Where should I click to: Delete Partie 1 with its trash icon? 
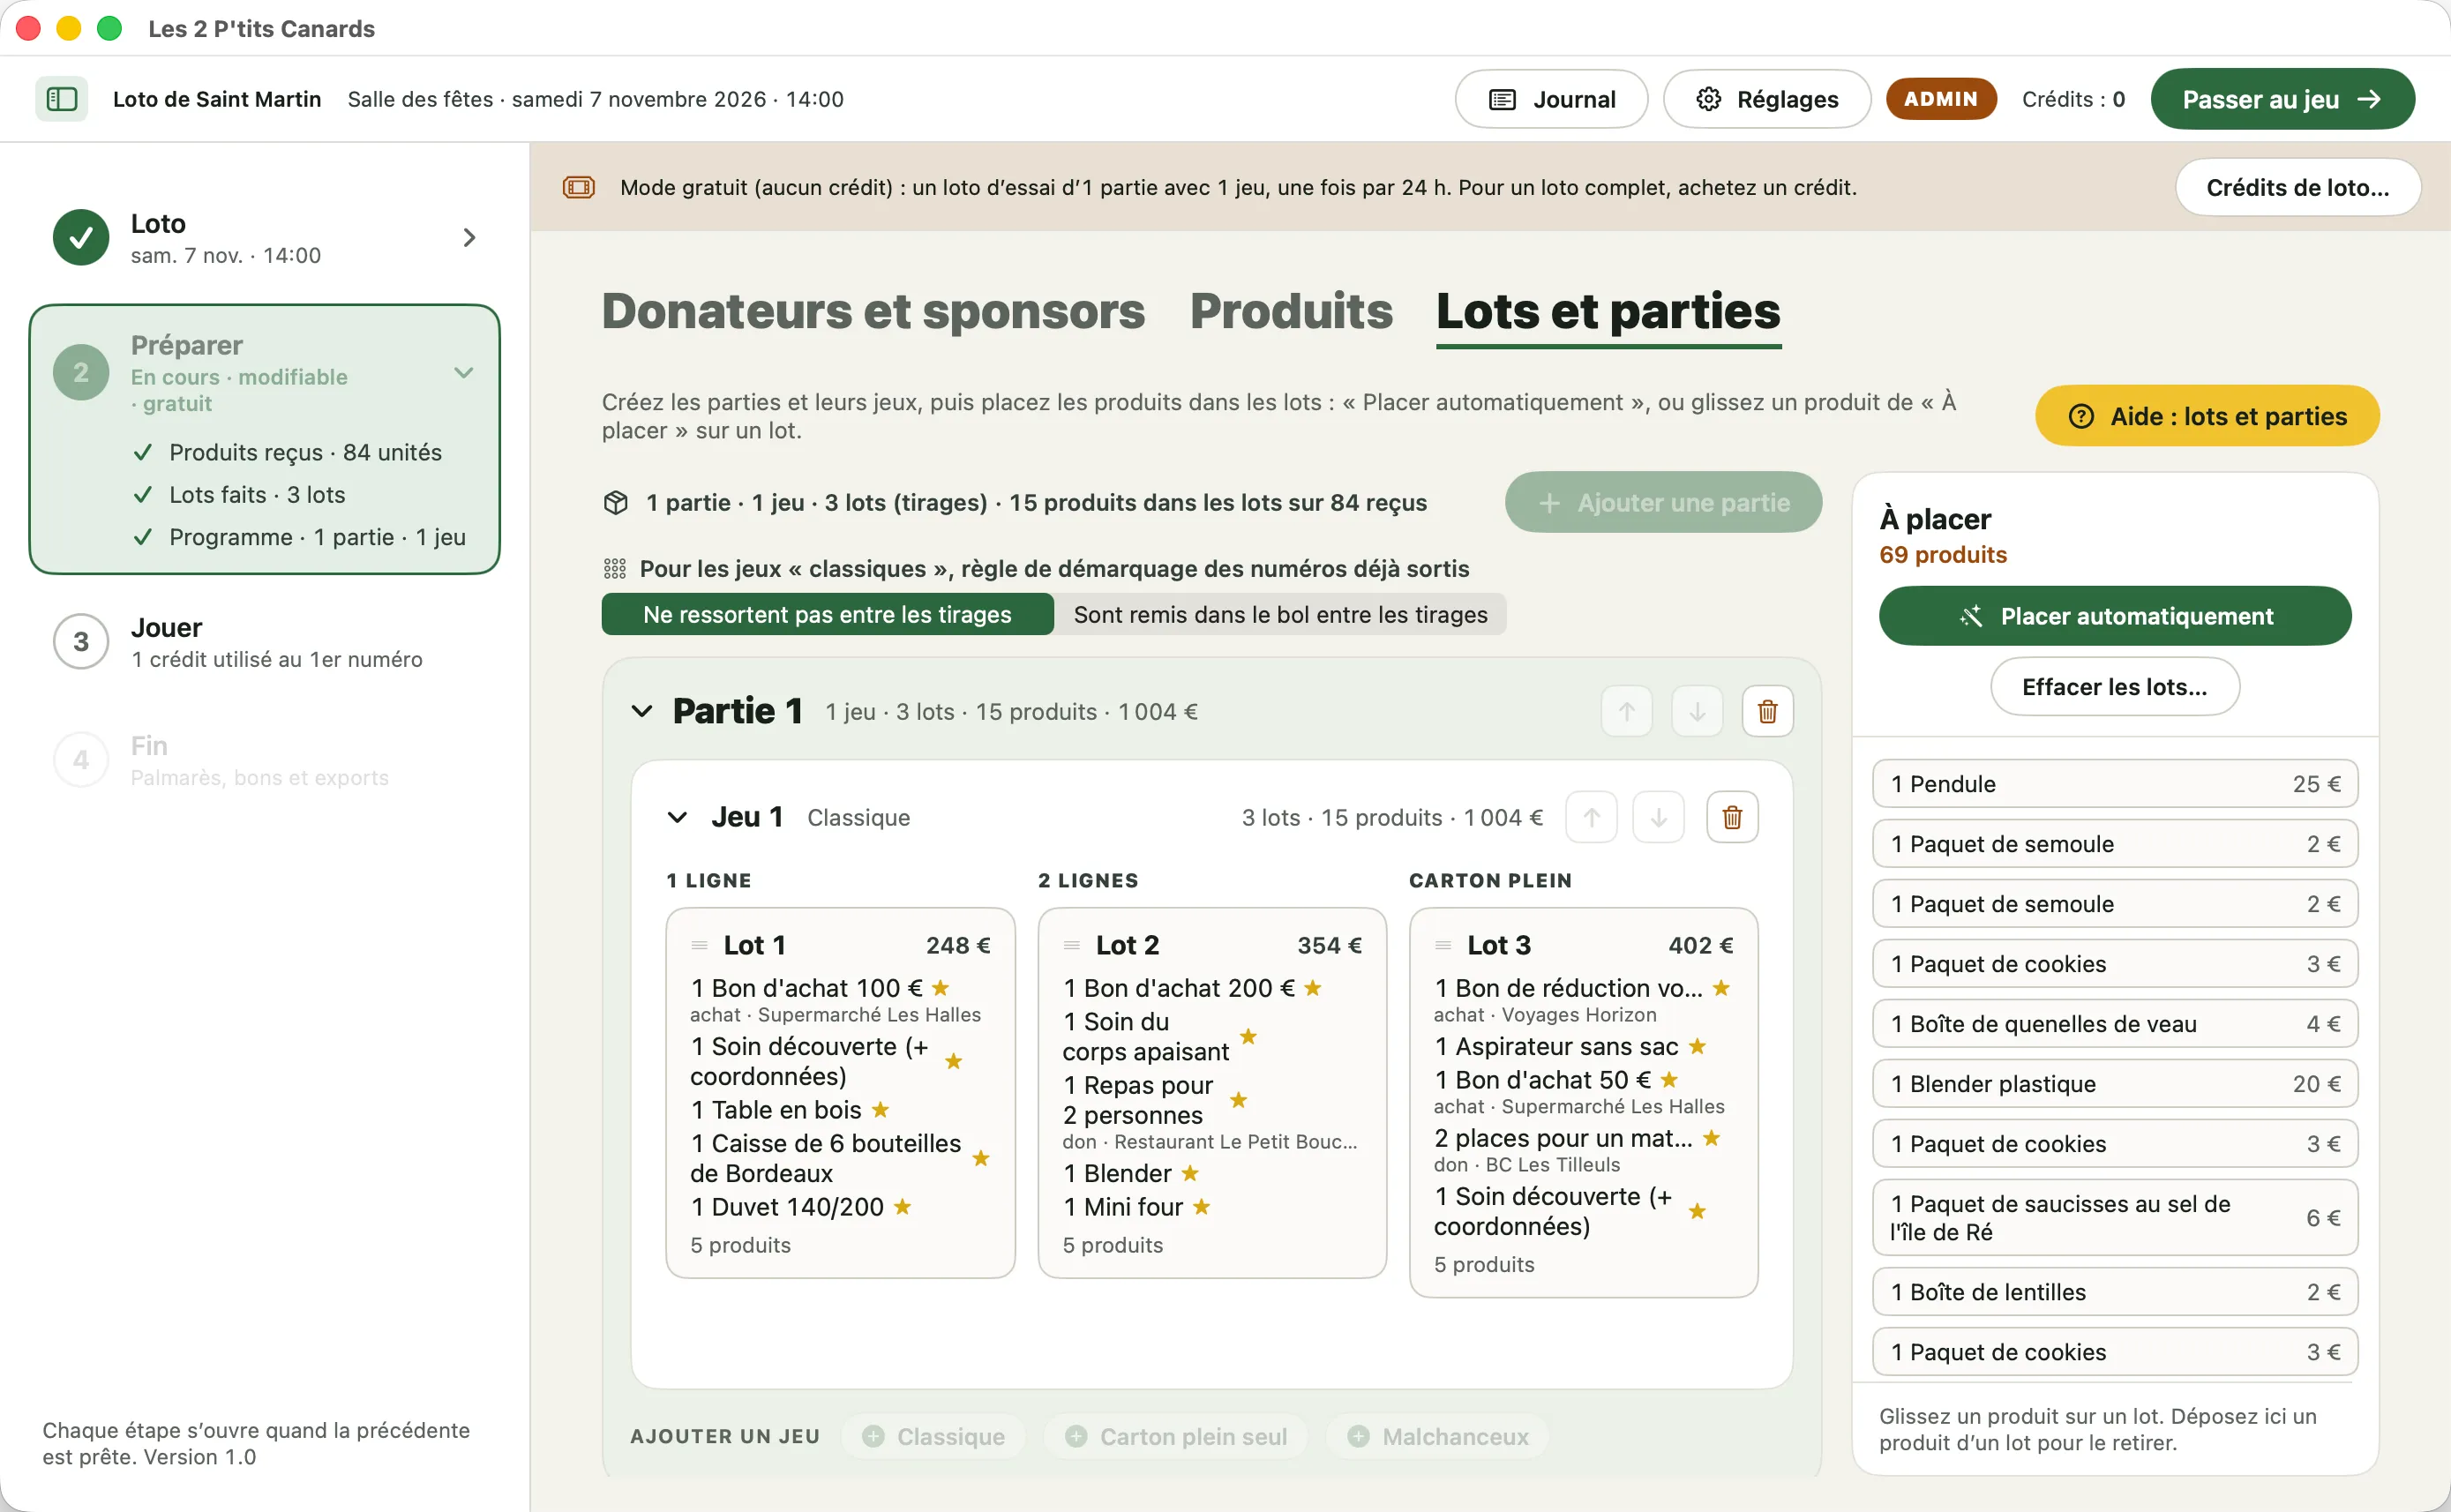pyautogui.click(x=1767, y=711)
